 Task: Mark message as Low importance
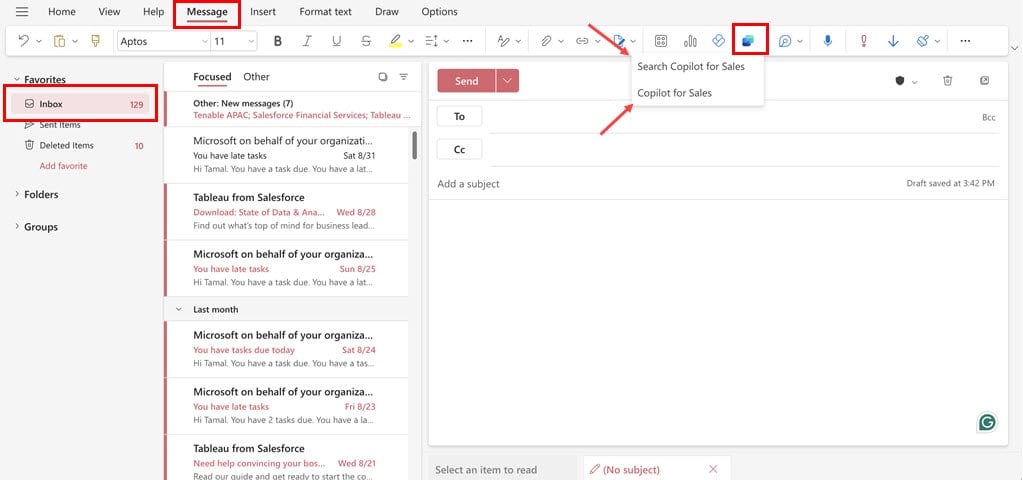coord(893,41)
